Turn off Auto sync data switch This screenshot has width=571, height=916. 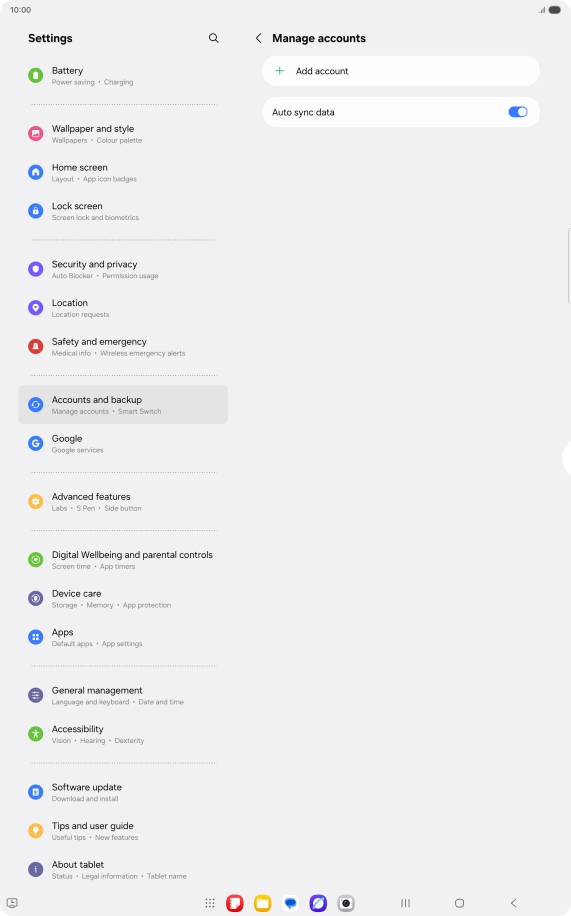(518, 112)
